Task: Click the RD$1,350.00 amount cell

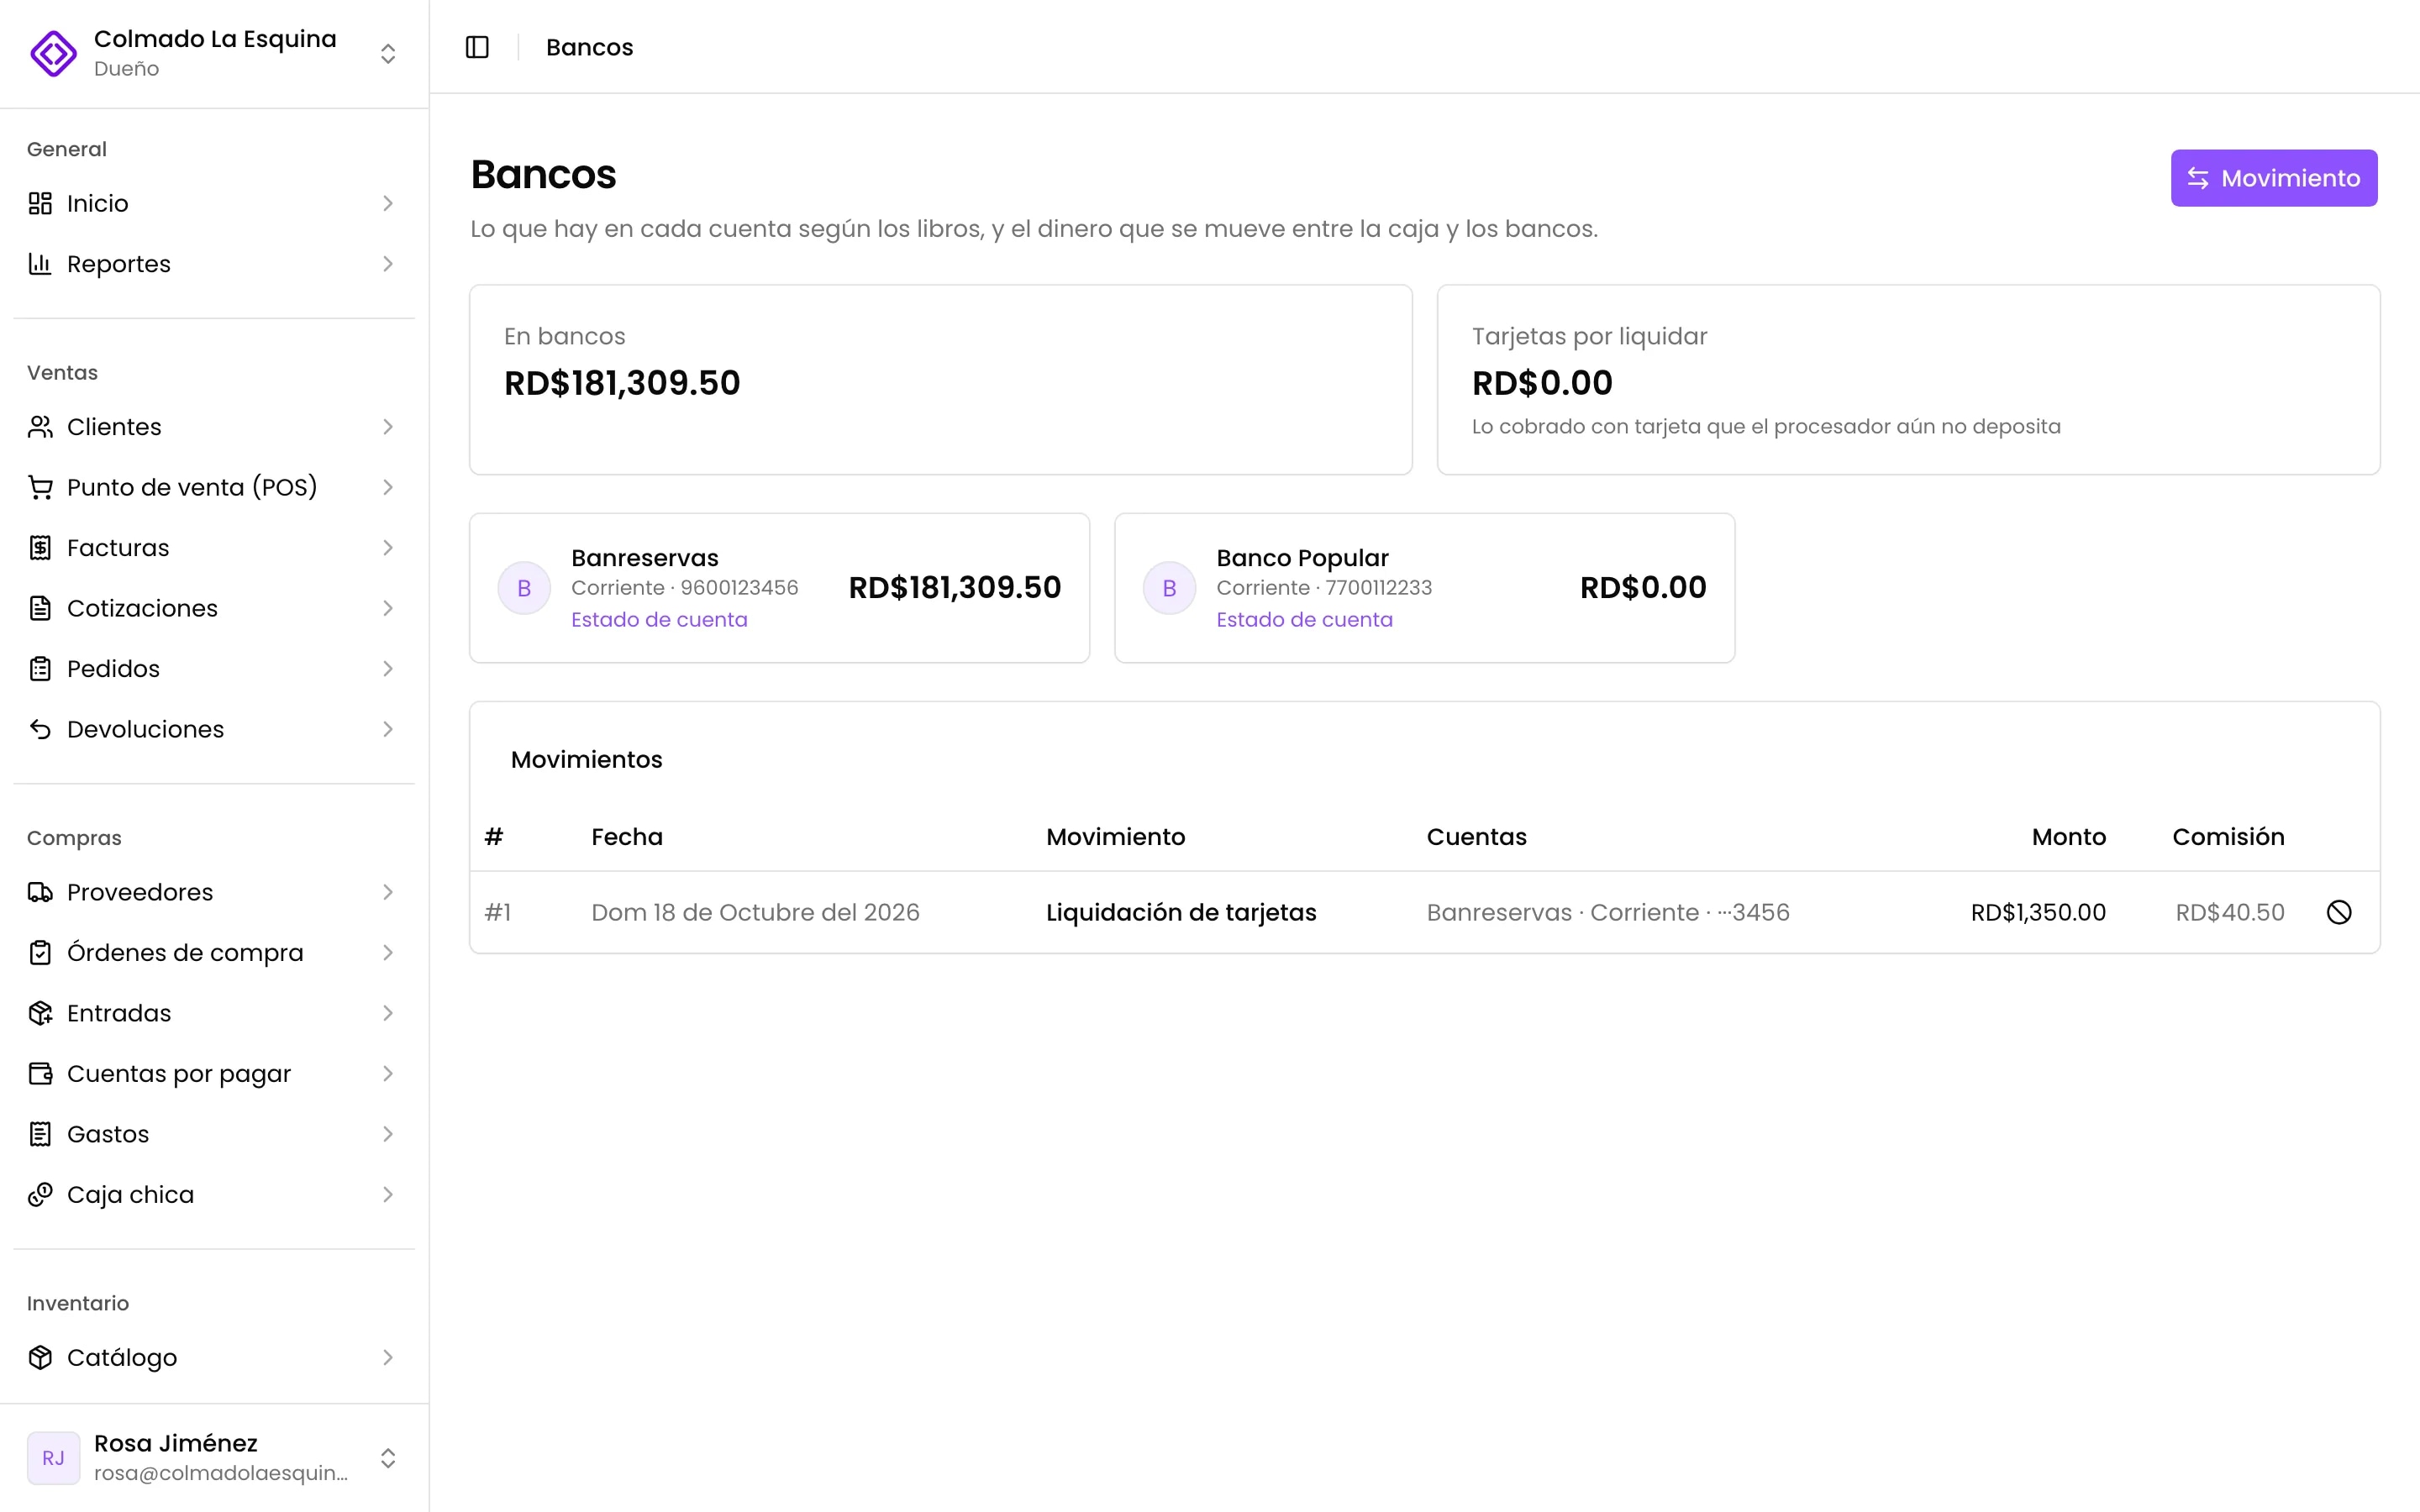Action: tap(2038, 912)
